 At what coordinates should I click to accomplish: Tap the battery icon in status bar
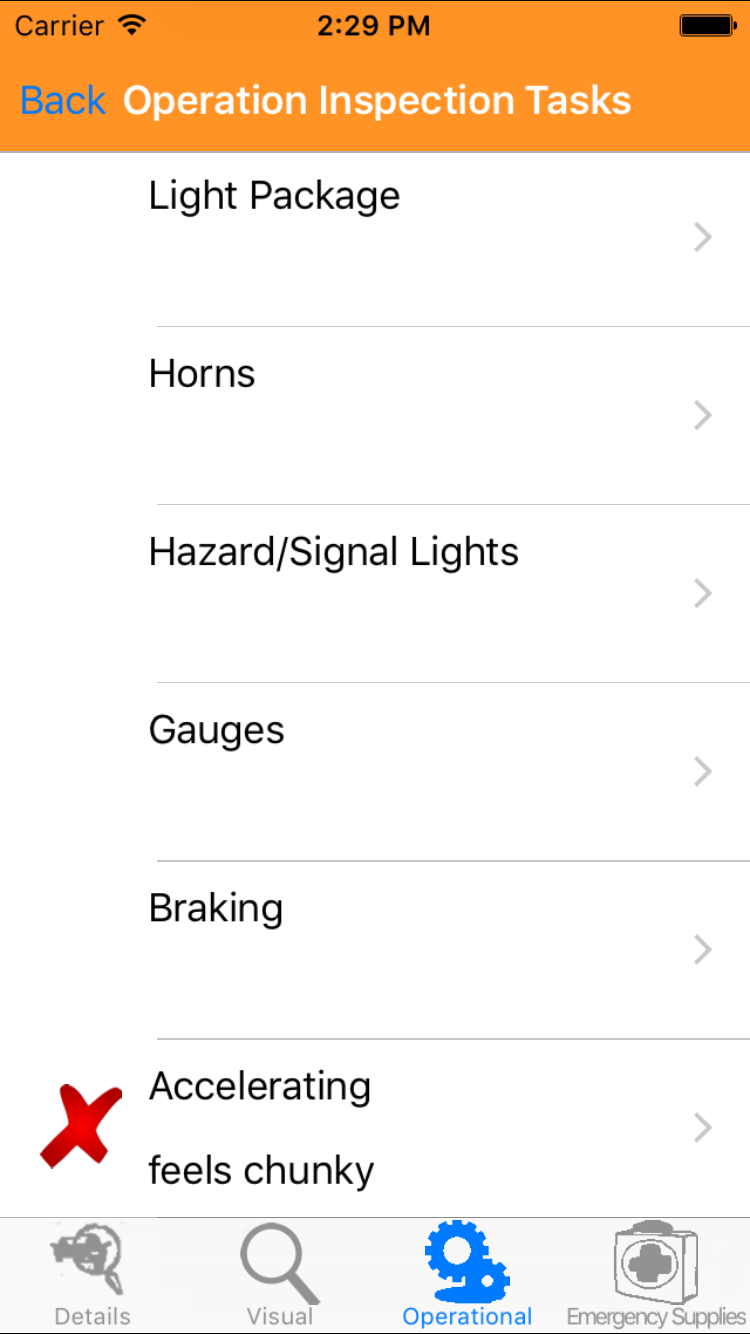[x=707, y=26]
